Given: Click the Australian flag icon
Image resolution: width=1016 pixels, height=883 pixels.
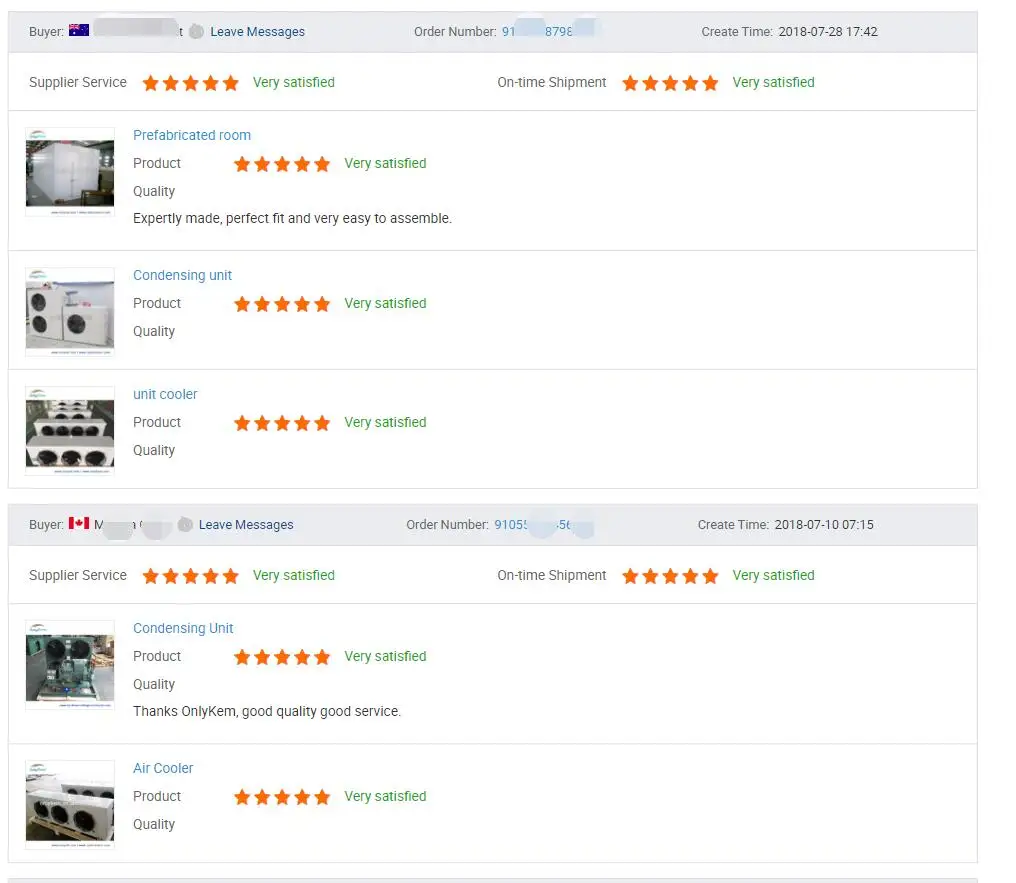Looking at the screenshot, I should 79,30.
